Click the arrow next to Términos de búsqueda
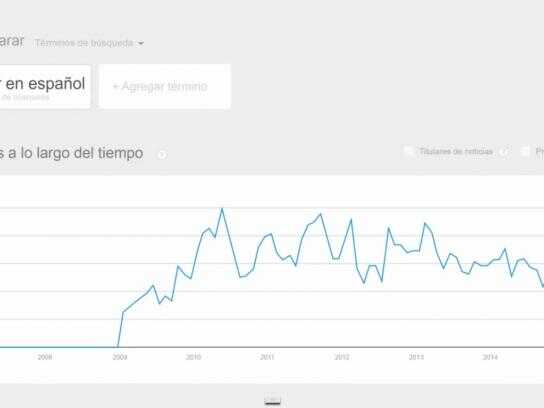This screenshot has height=408, width=544. pyautogui.click(x=141, y=43)
